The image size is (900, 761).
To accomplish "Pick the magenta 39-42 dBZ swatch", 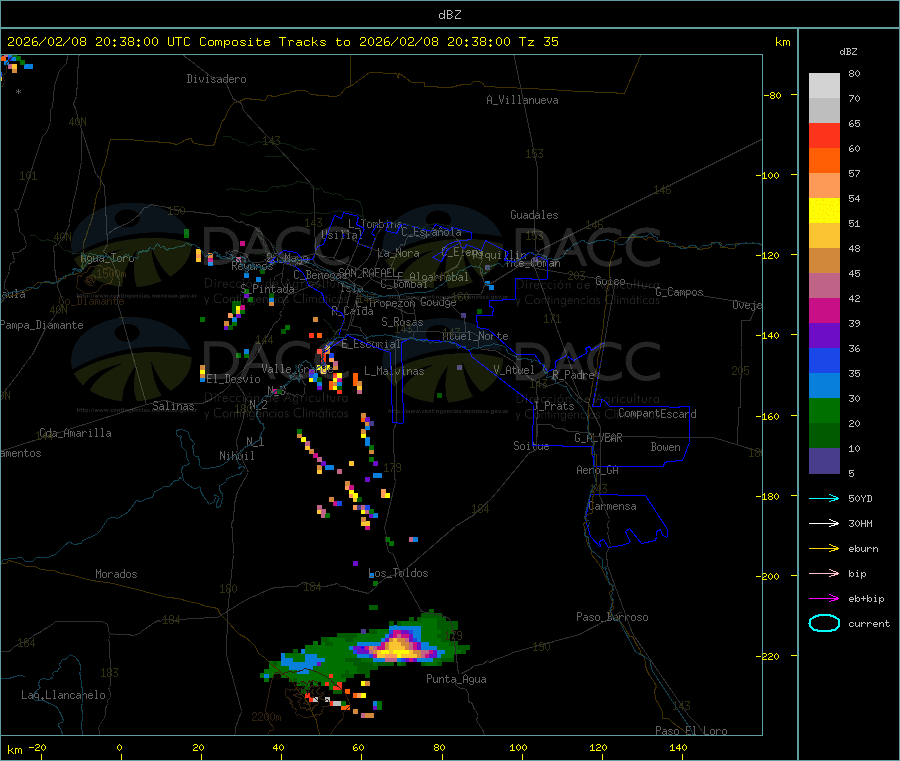I will tap(824, 310).
